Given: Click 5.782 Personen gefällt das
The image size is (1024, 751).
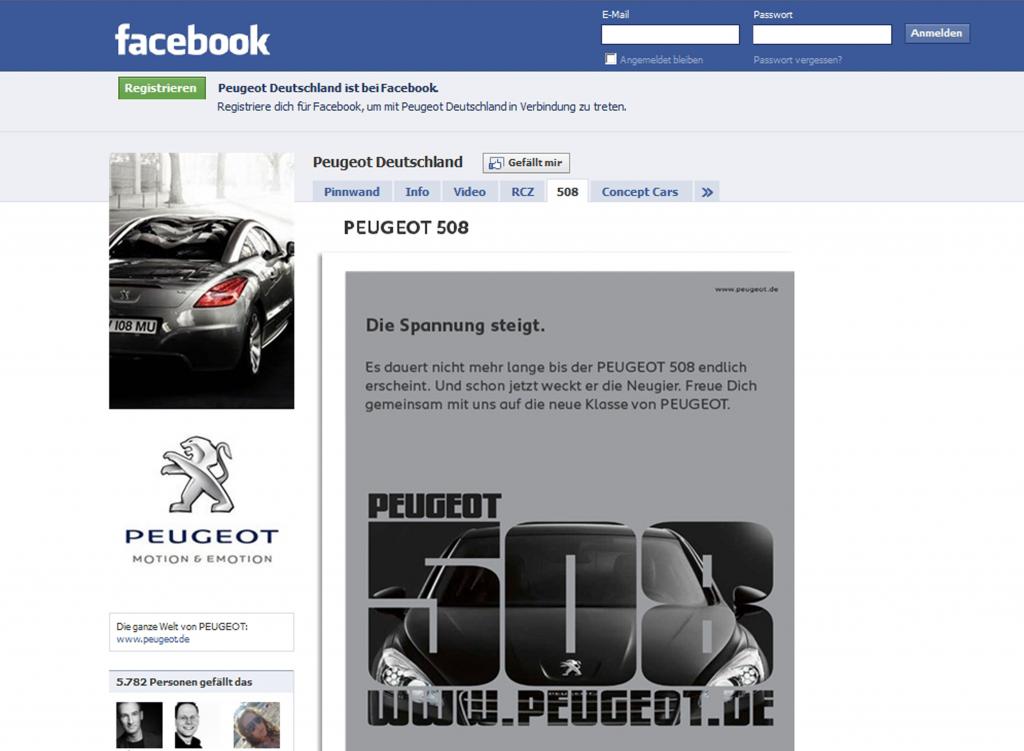Looking at the screenshot, I should click(x=184, y=682).
